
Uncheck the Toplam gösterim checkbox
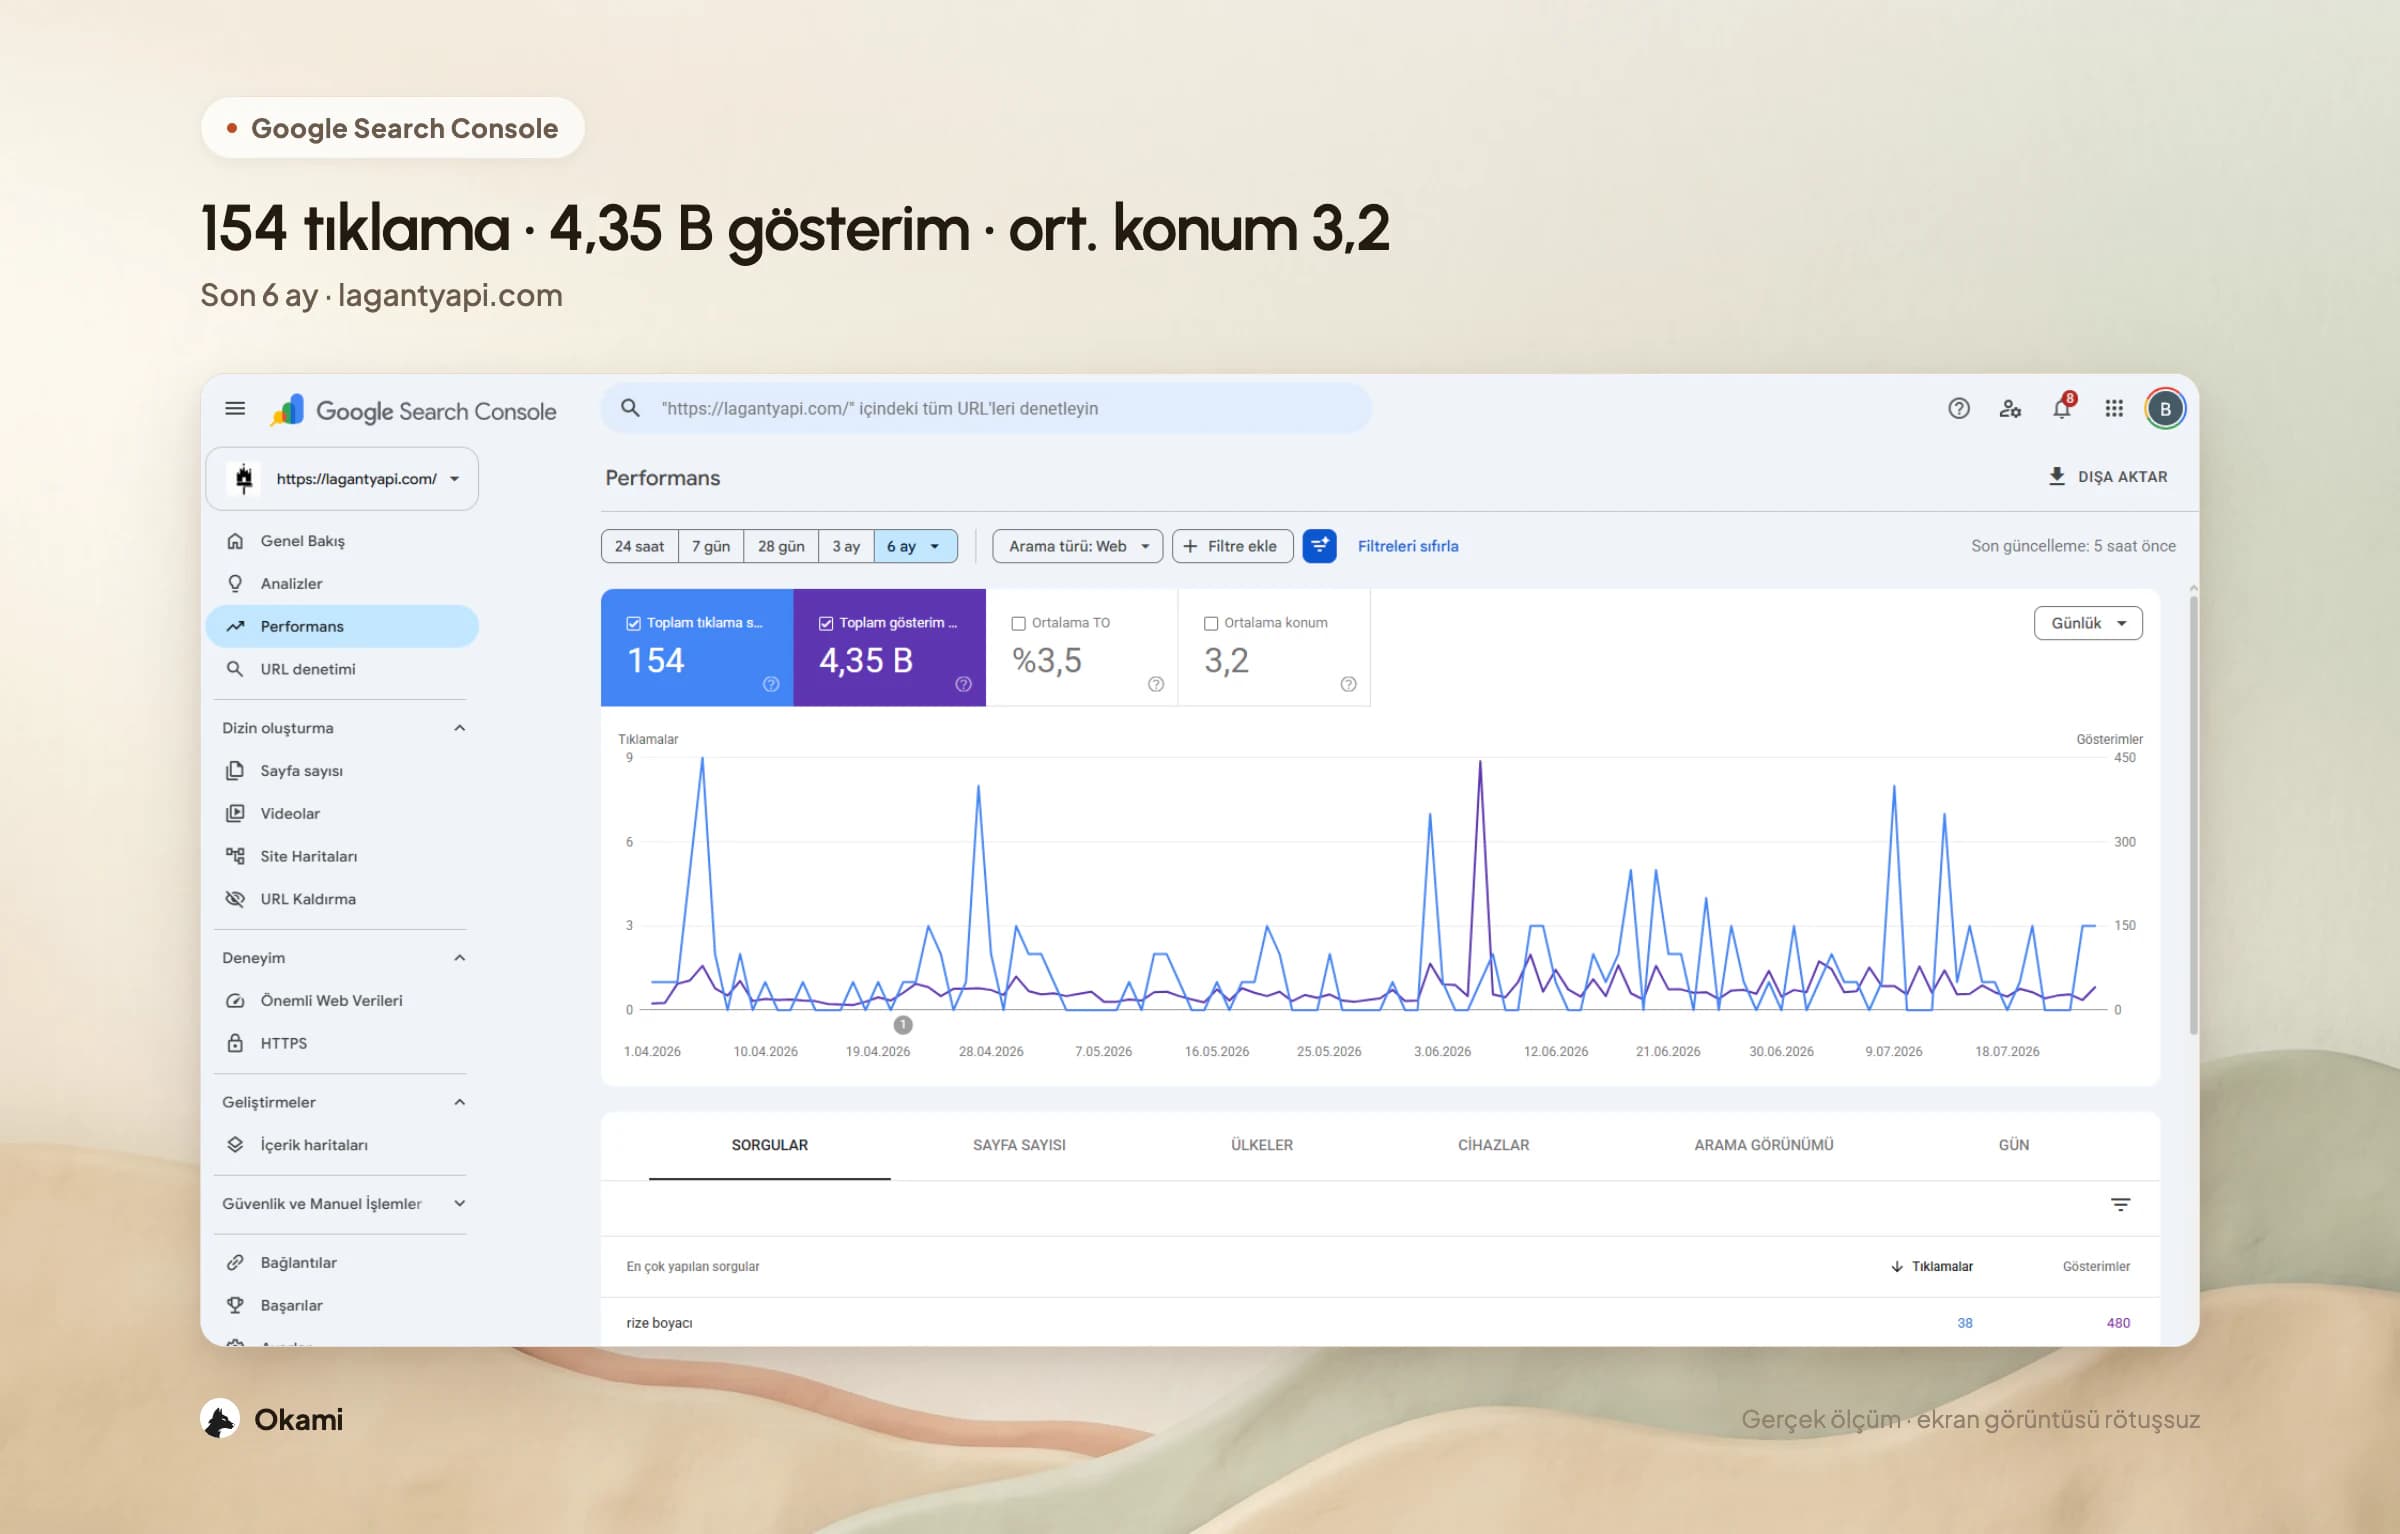826,623
